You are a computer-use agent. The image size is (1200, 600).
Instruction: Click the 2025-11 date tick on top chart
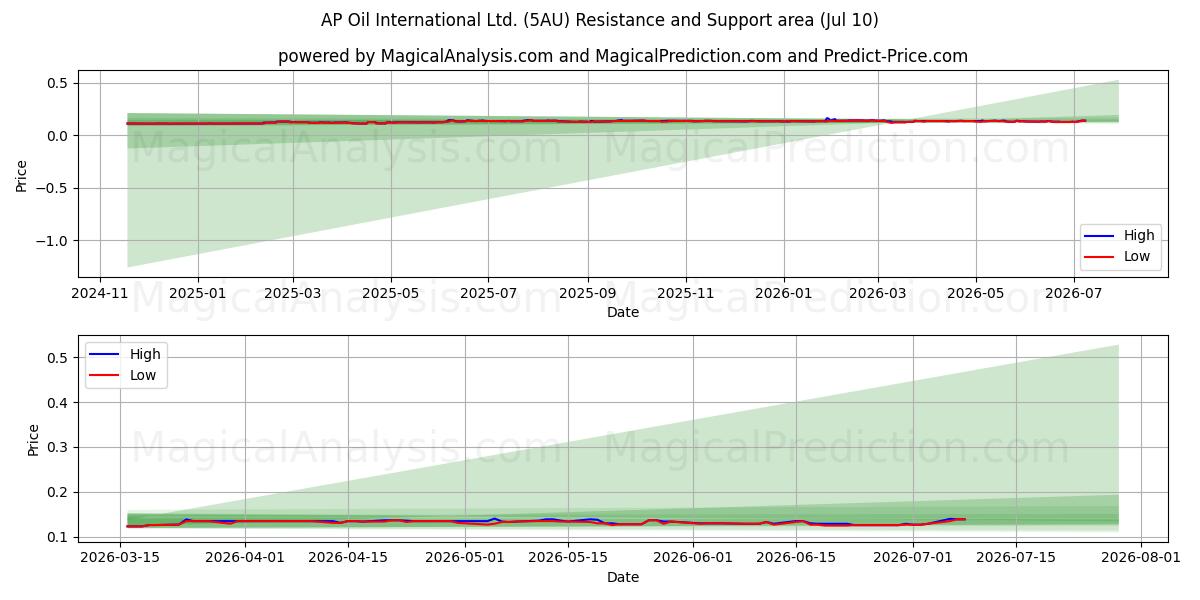(x=686, y=293)
